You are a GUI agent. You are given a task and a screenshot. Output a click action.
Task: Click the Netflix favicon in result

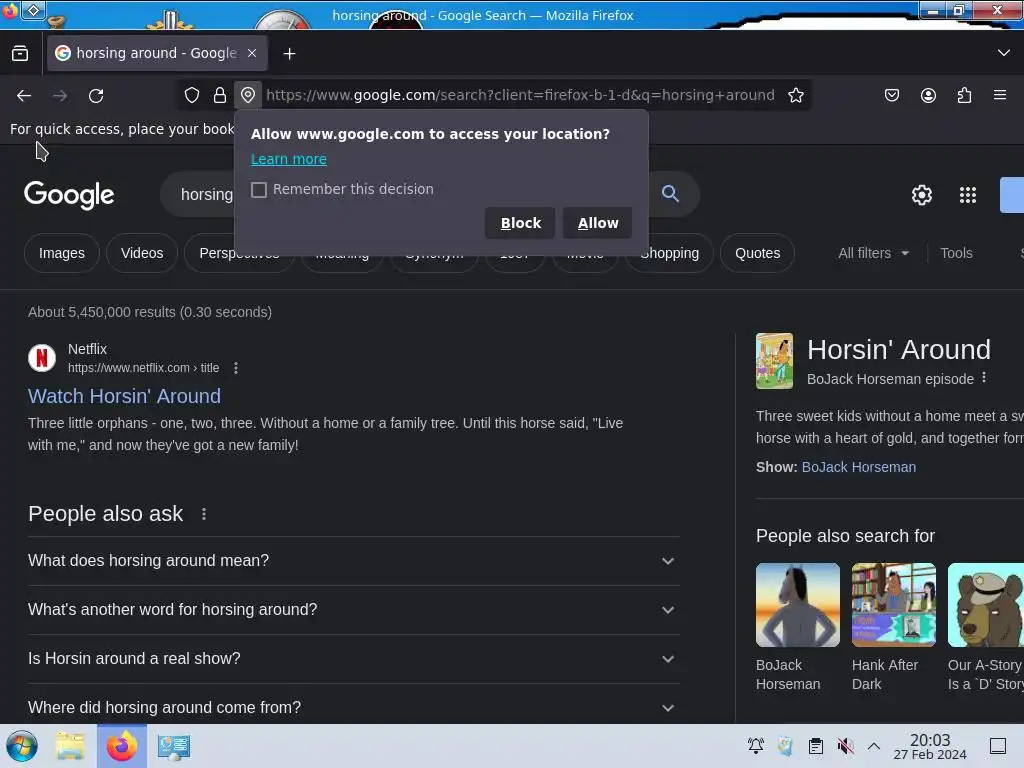pyautogui.click(x=42, y=358)
